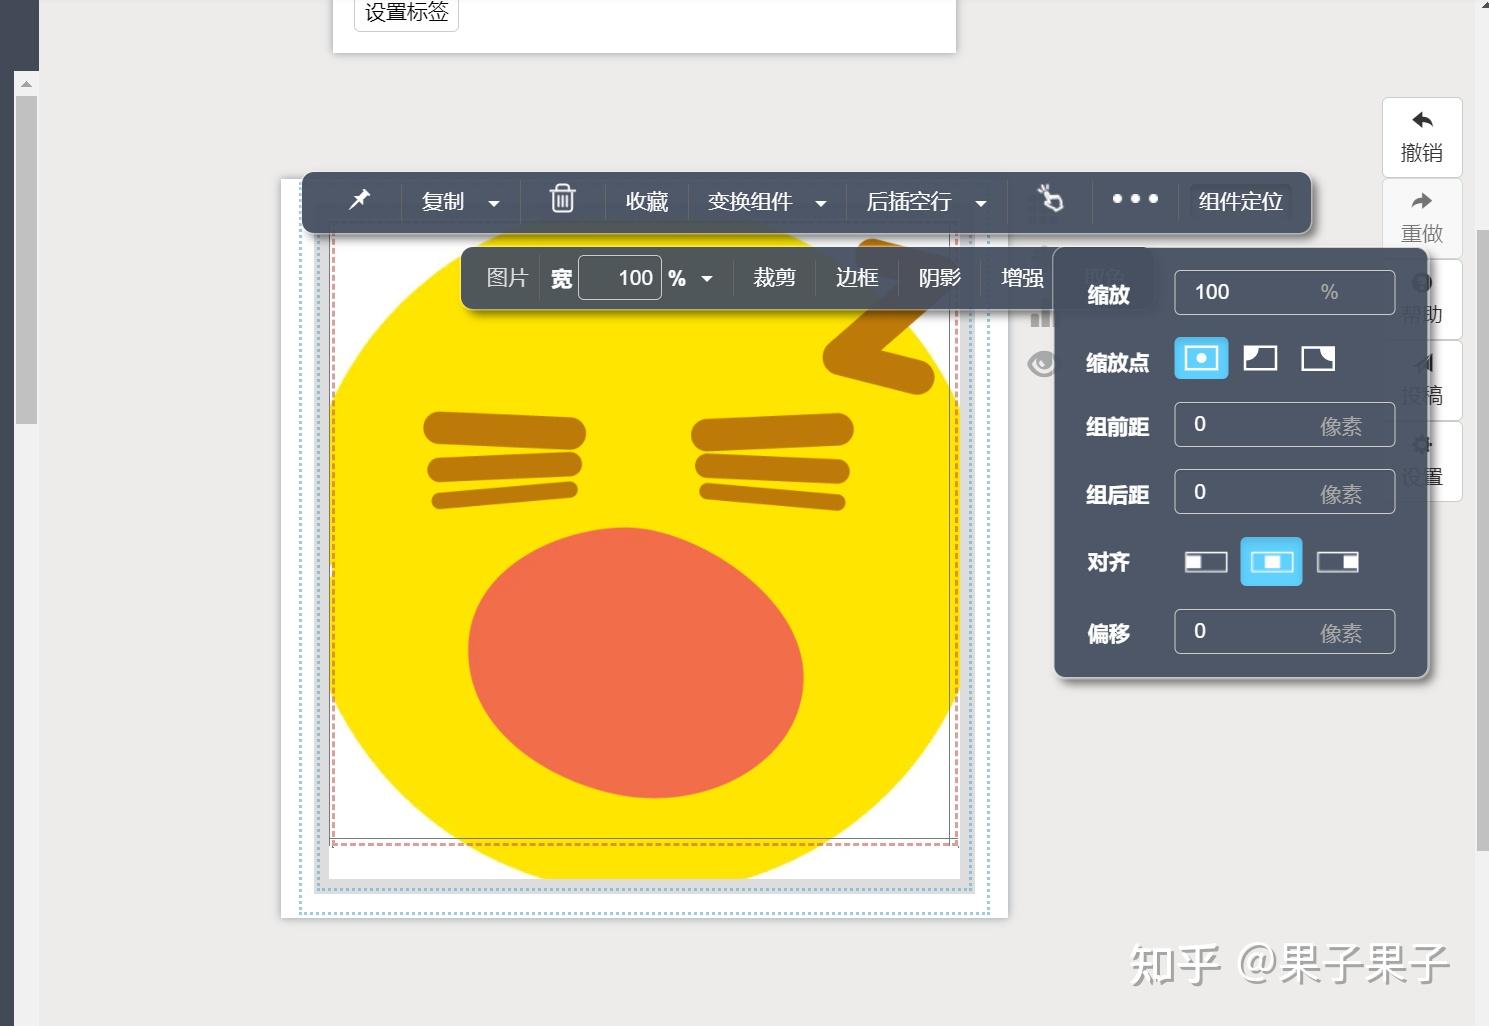Click the page's right vertical scrollbar thumb
1489x1026 pixels.
coord(1483,540)
